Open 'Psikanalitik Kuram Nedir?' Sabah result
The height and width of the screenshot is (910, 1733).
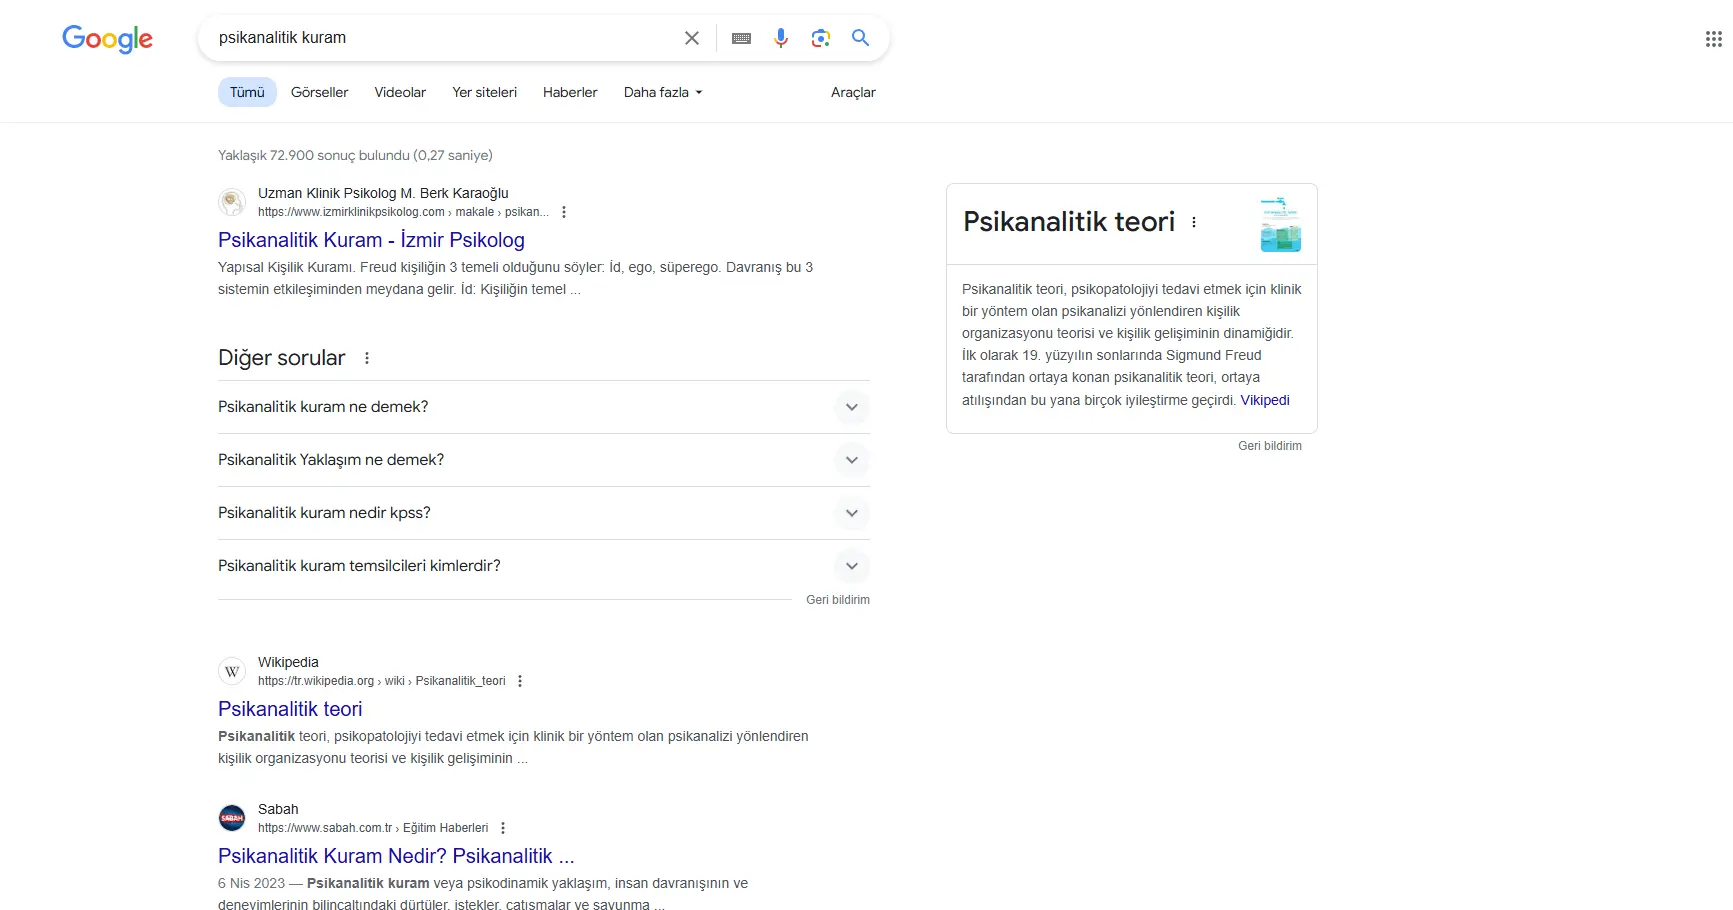click(396, 856)
